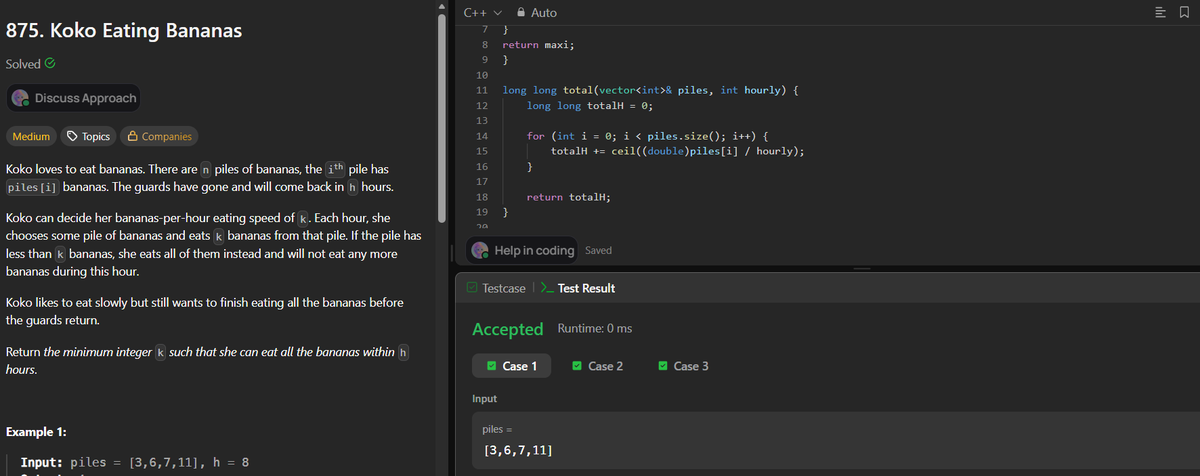
Task: Click the Companies lock icon
Action: click(133, 136)
